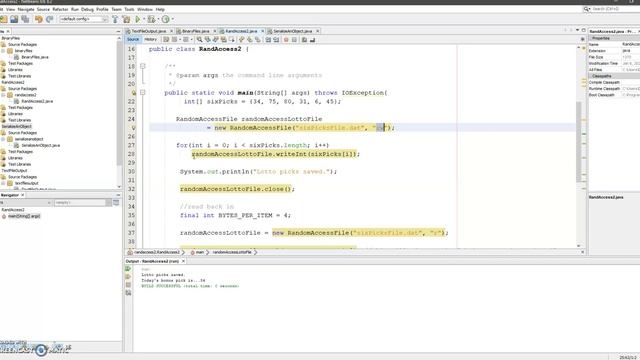Switch to the SerializeAnObject.java tab

point(293,31)
